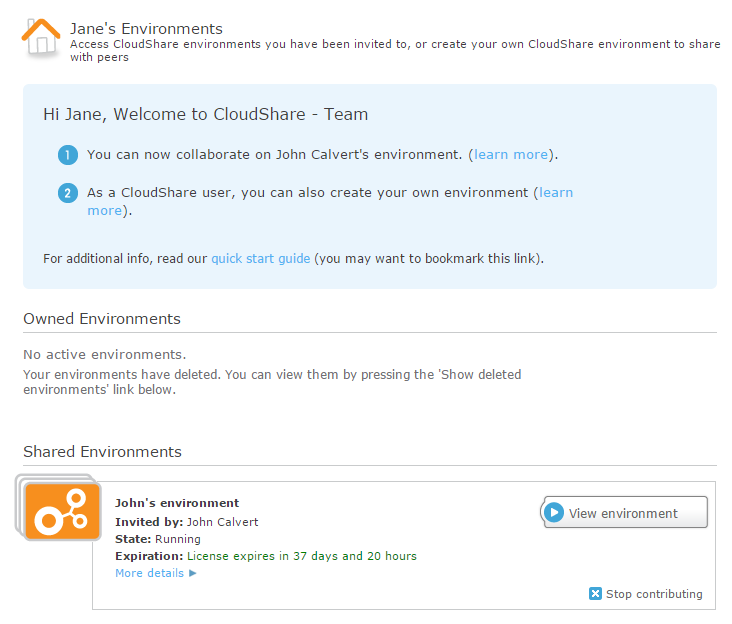This screenshot has height=624, width=732.
Task: Click the blue step 2 circle badge
Action: (x=67, y=193)
